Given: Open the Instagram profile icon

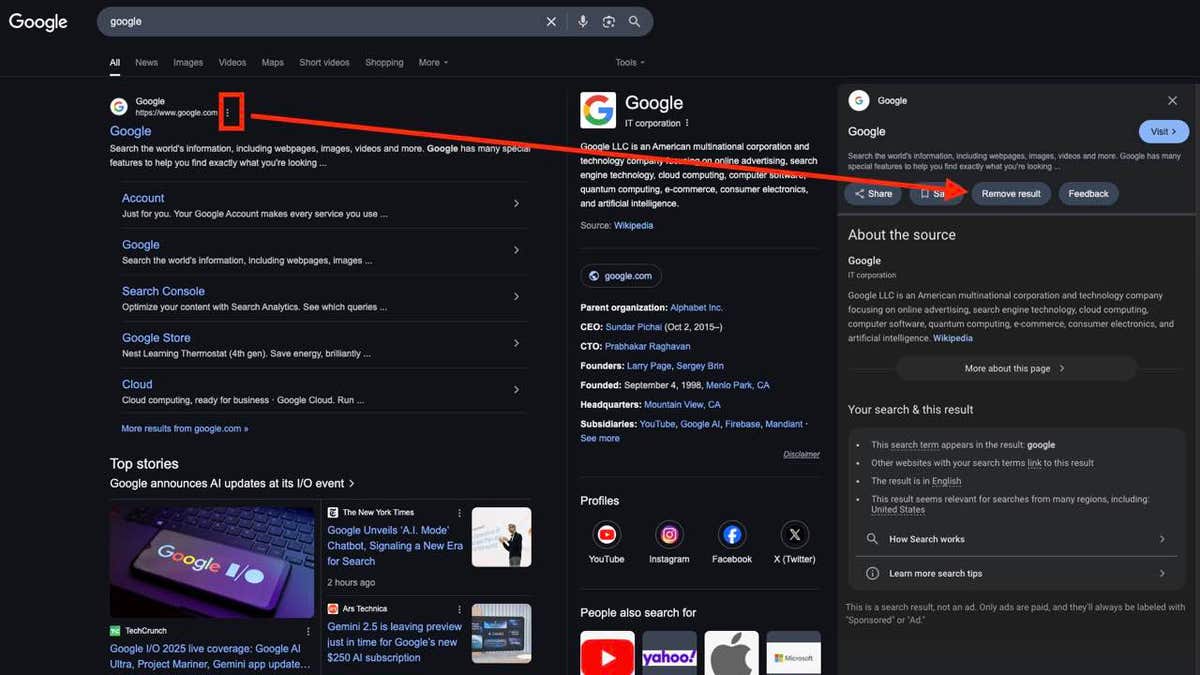Looking at the screenshot, I should point(669,534).
